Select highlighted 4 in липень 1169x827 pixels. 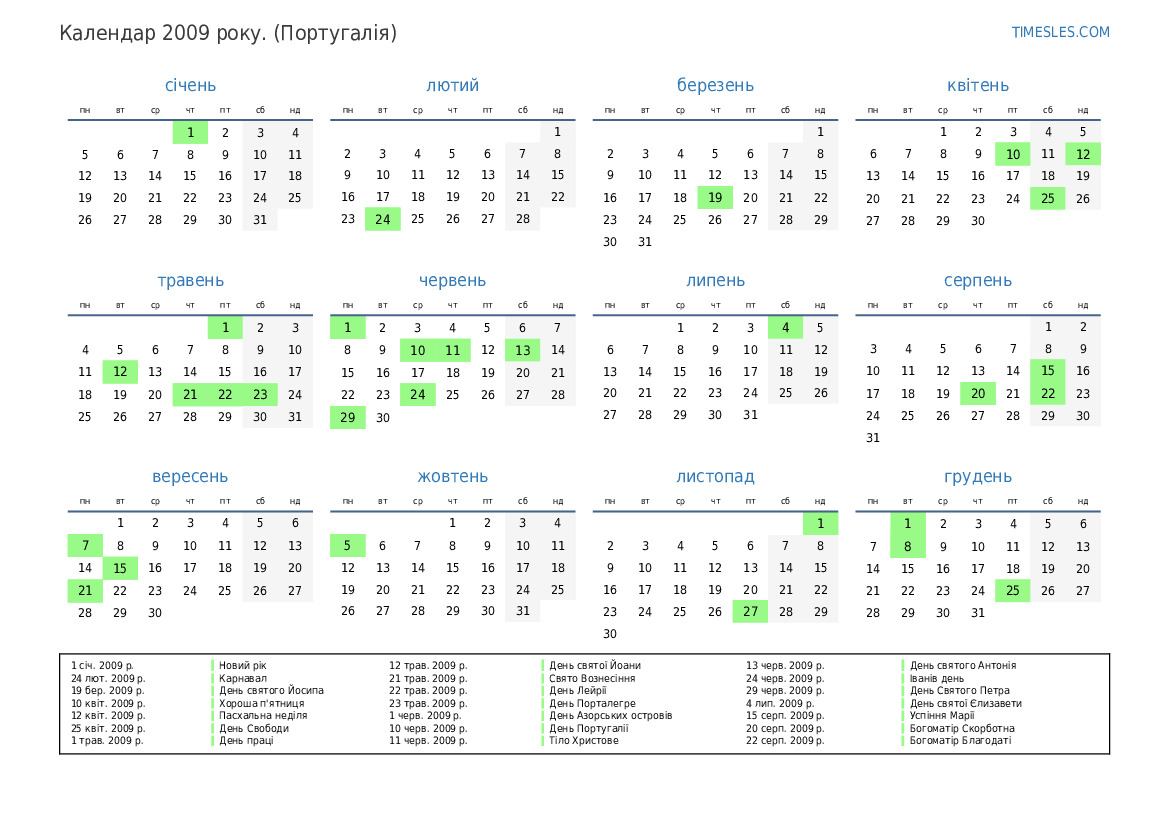[785, 328]
